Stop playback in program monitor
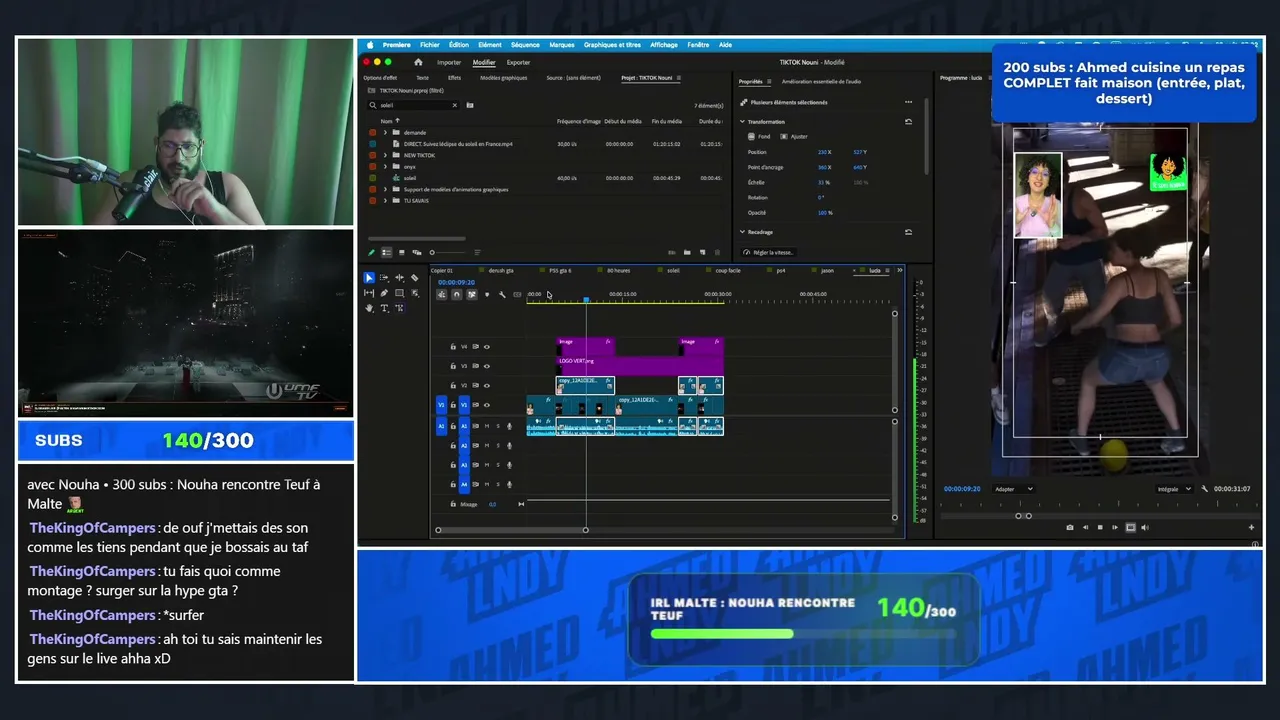Image resolution: width=1280 pixels, height=720 pixels. click(1100, 527)
